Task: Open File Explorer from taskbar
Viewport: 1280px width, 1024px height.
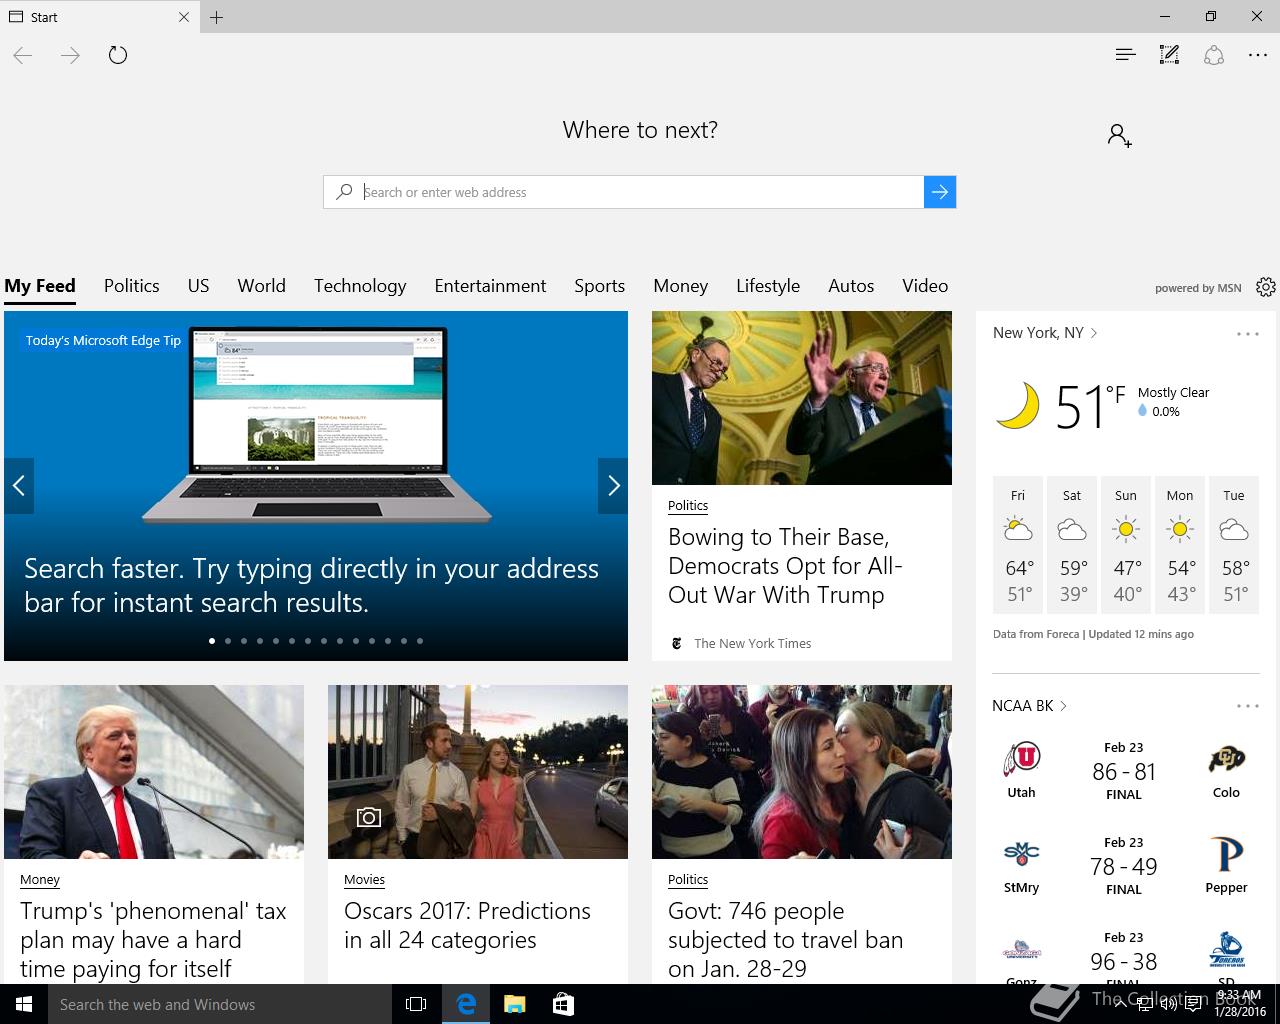Action: [x=514, y=1004]
